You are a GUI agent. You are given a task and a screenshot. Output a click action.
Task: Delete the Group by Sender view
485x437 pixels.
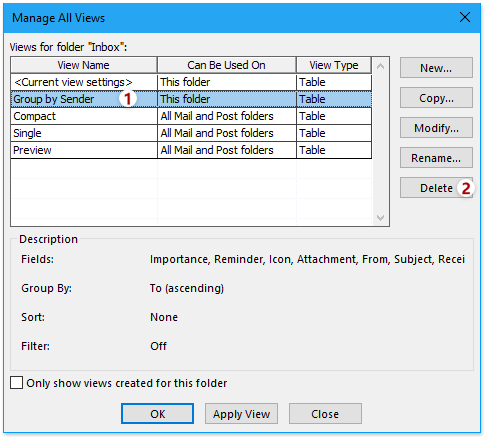(x=436, y=188)
